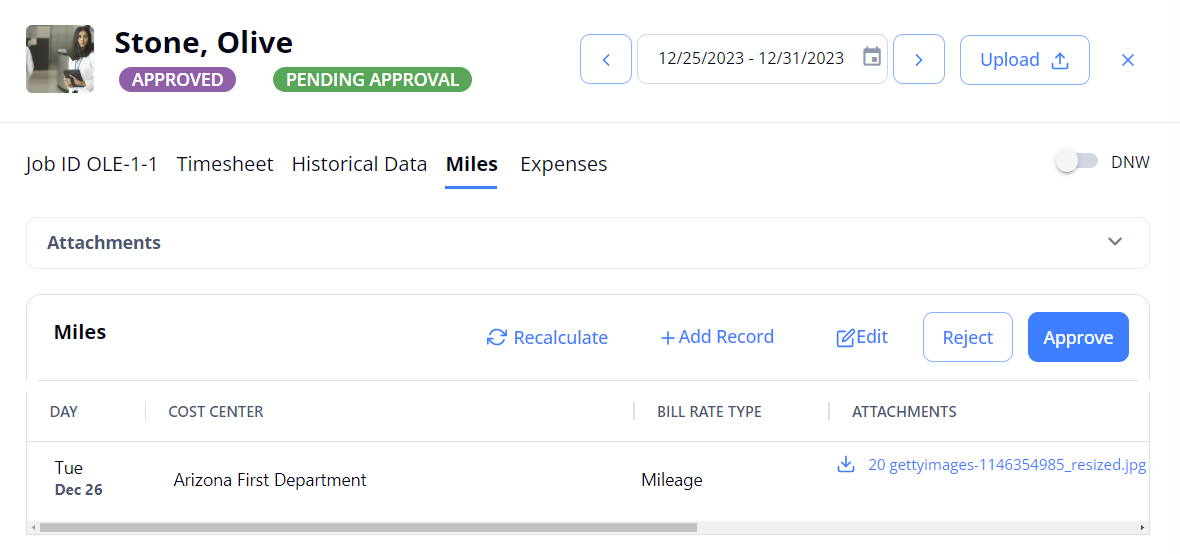Switch to the Expenses tab
The width and height of the screenshot is (1180, 554).
tap(564, 164)
